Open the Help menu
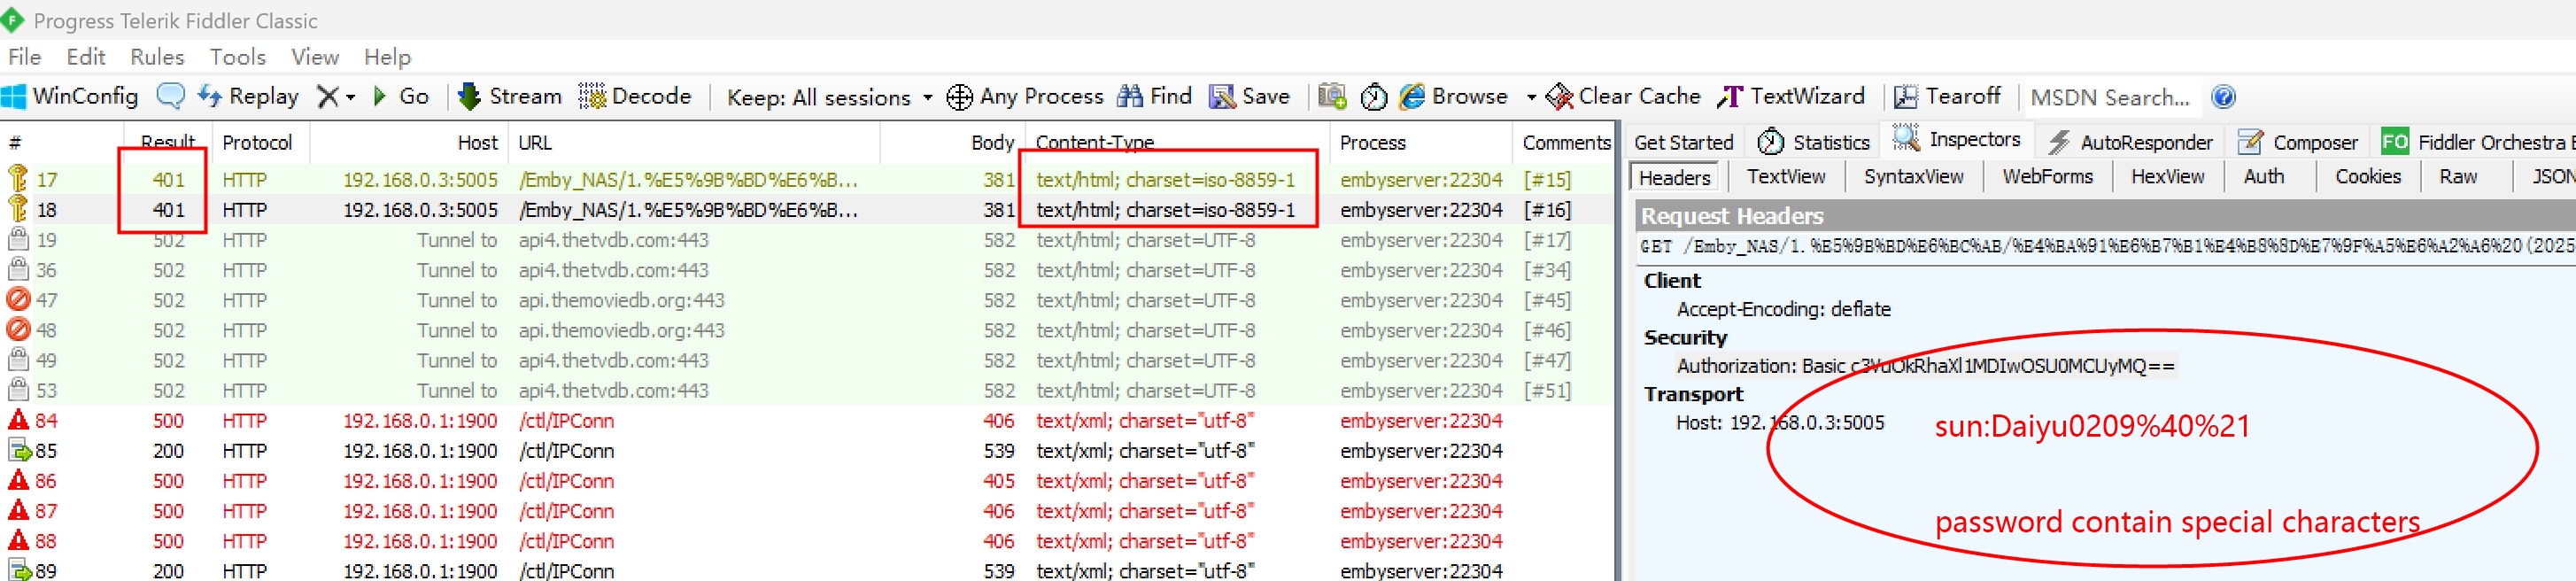This screenshot has width=2576, height=581. 387,57
